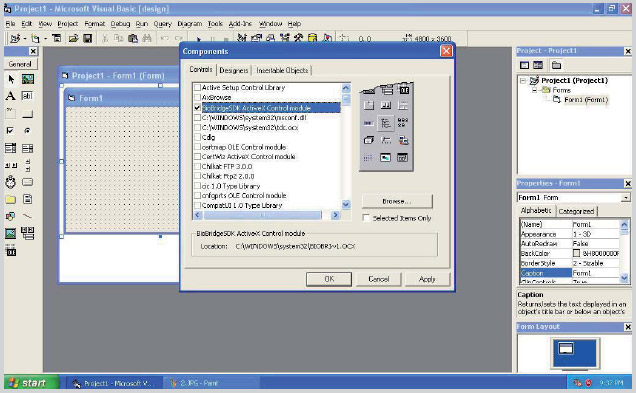Select the OLE control in the toolbox
The height and width of the screenshot is (393, 636).
pyautogui.click(x=11, y=251)
